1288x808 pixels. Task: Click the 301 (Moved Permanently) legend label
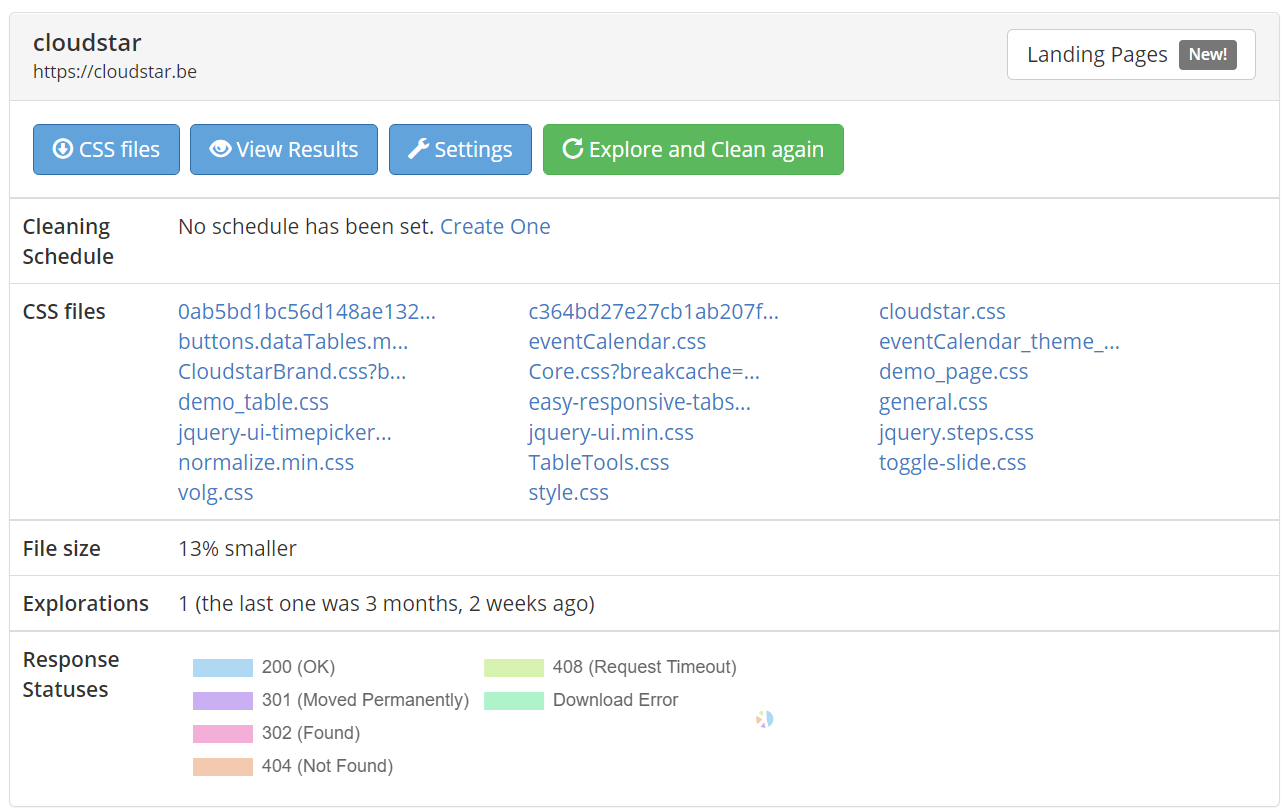365,700
